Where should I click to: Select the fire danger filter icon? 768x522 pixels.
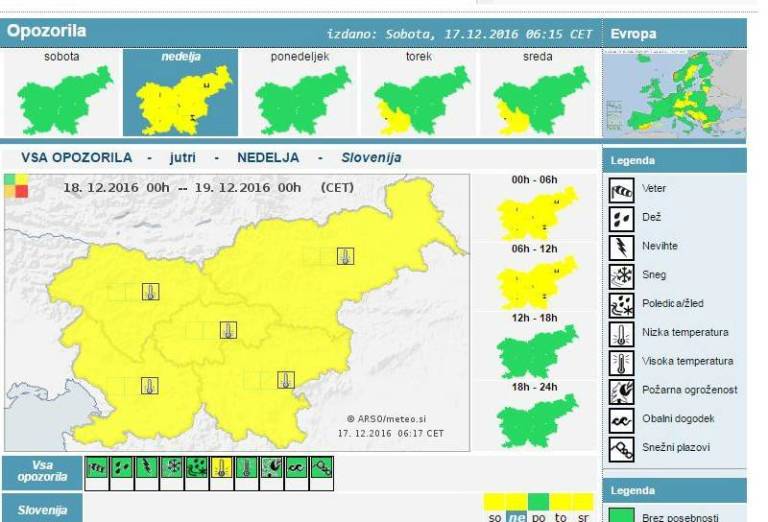[272, 467]
